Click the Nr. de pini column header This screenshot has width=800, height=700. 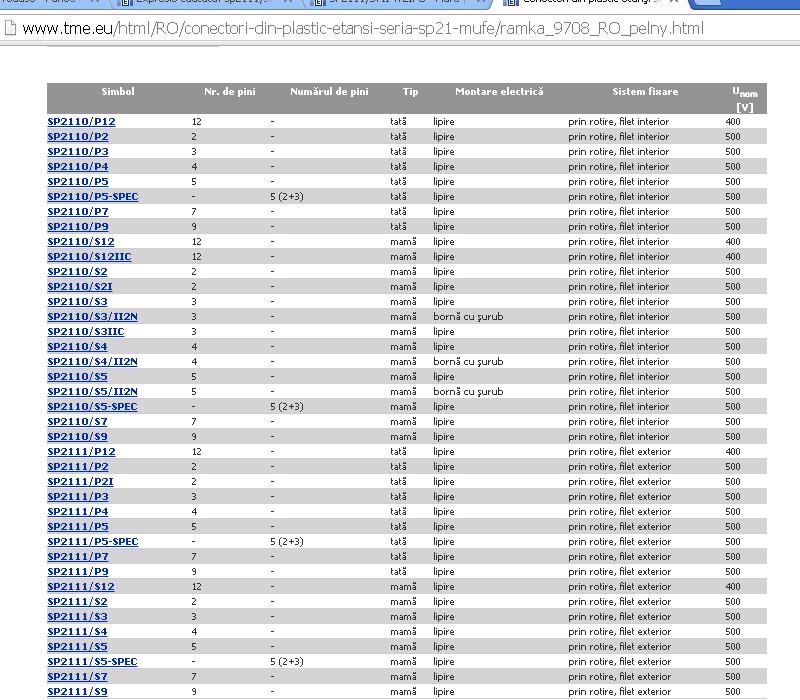point(230,92)
